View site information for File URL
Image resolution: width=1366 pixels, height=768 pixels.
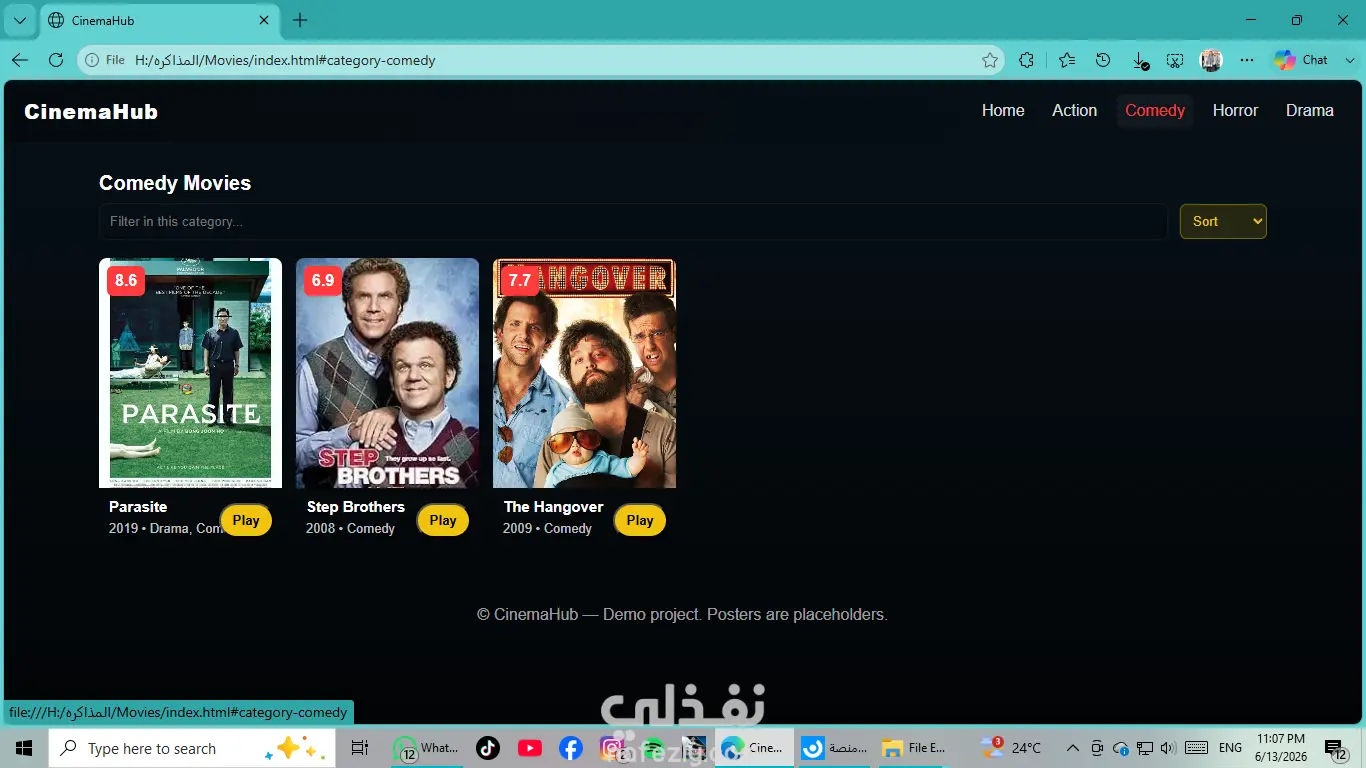point(105,60)
